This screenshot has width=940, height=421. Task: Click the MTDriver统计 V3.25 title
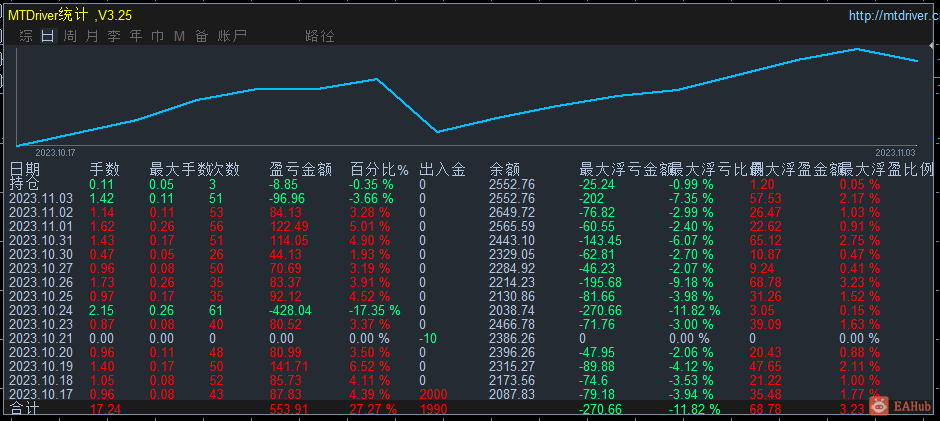coord(70,16)
